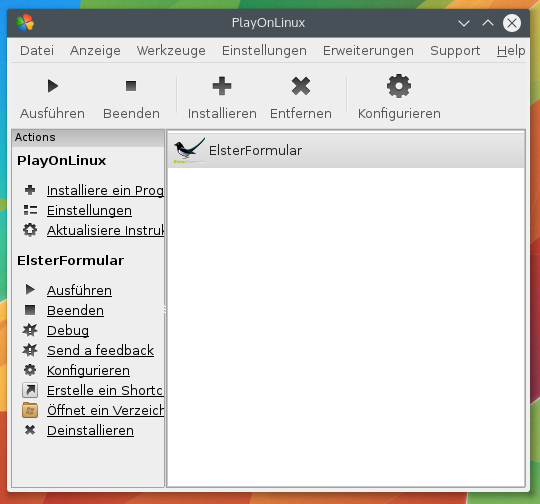Click play triangle icon beside sidebar Ausführen
The width and height of the screenshot is (540, 504).
(30, 290)
